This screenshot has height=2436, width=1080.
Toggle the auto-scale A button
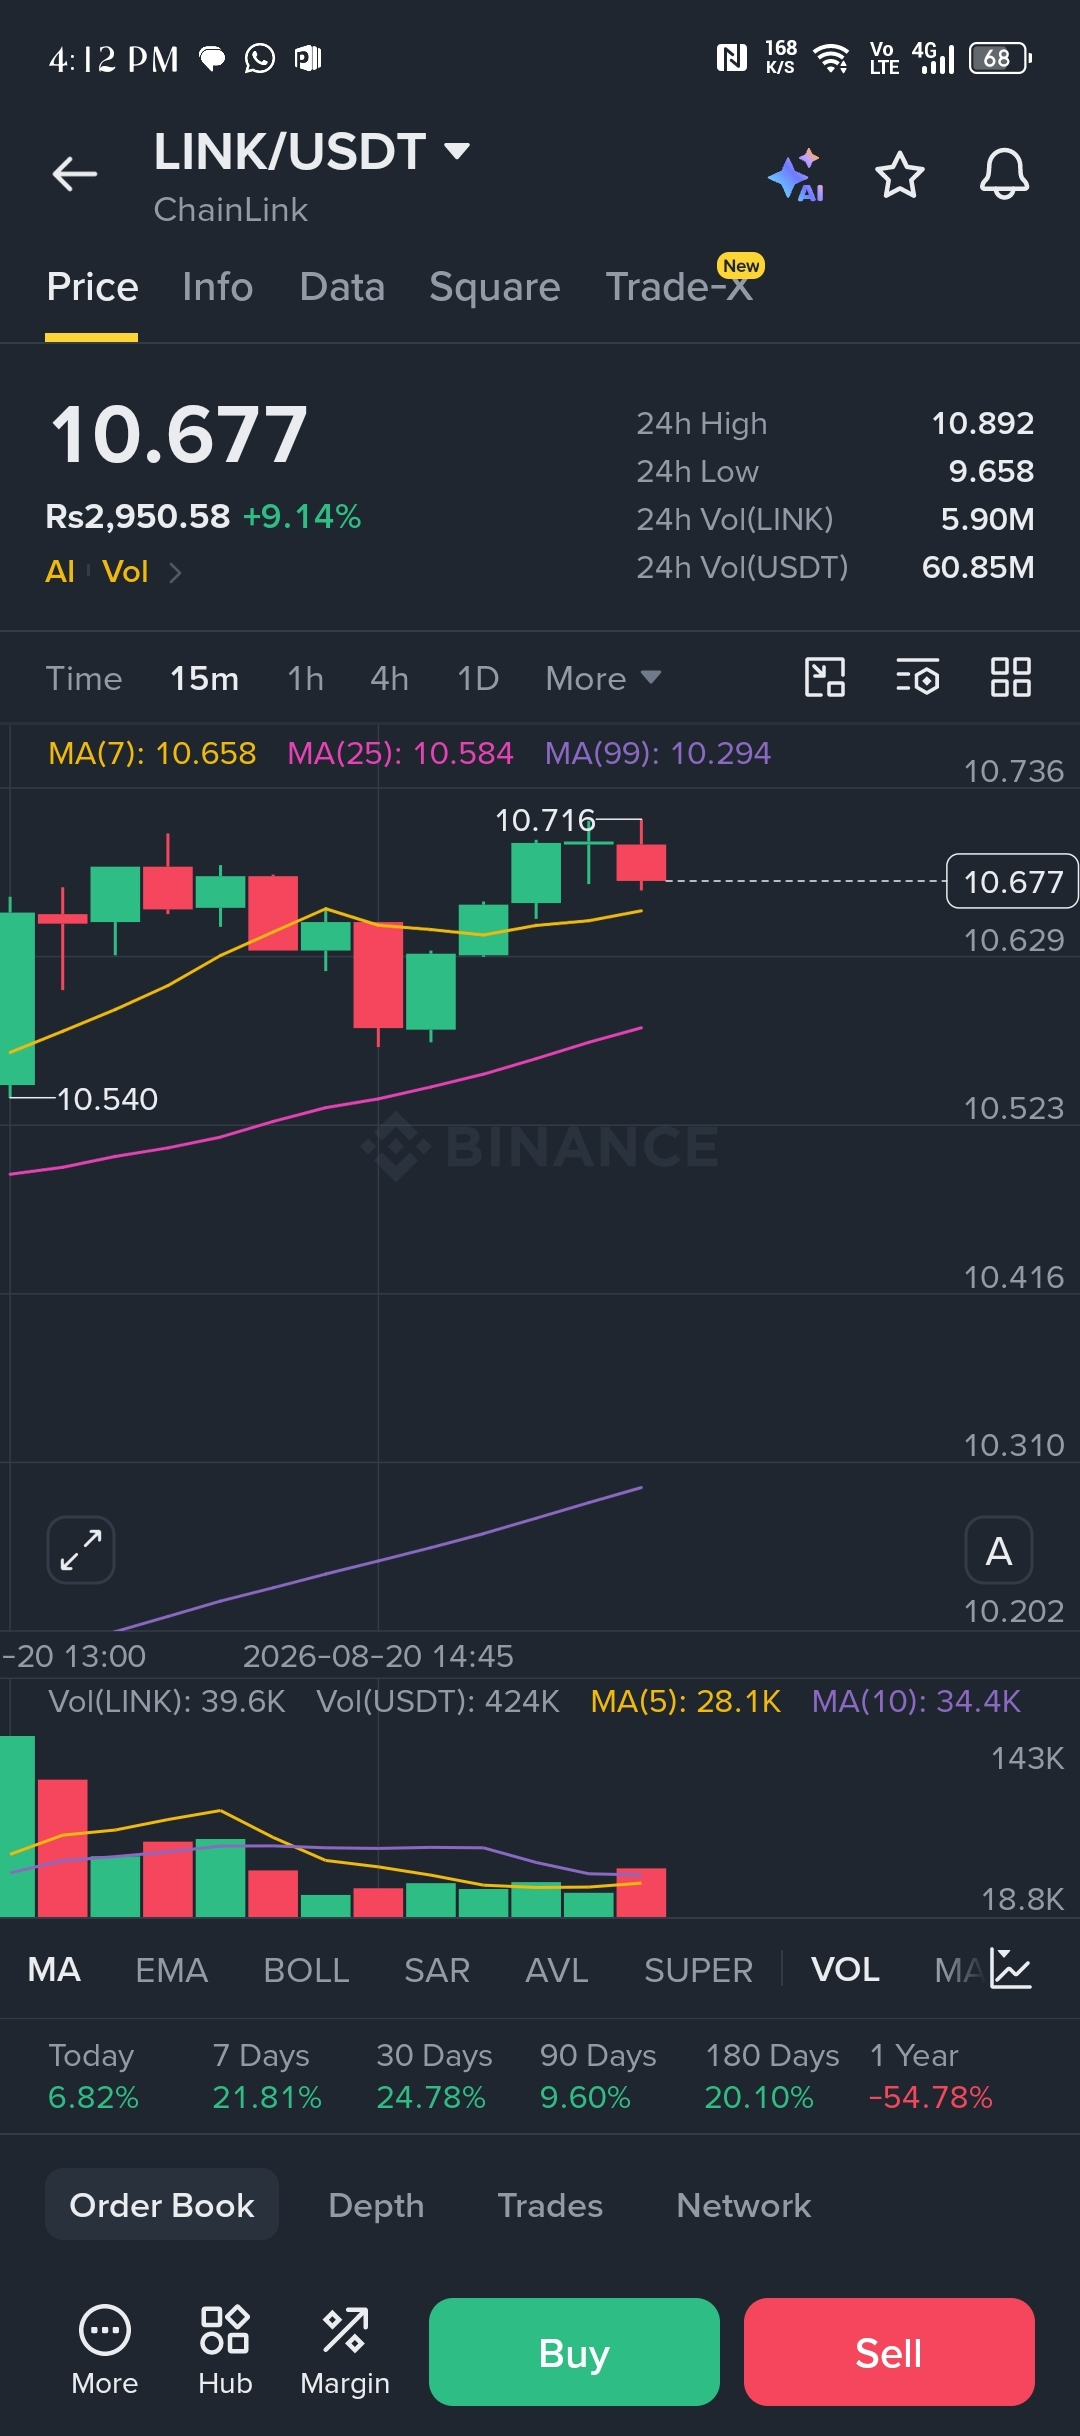999,1550
